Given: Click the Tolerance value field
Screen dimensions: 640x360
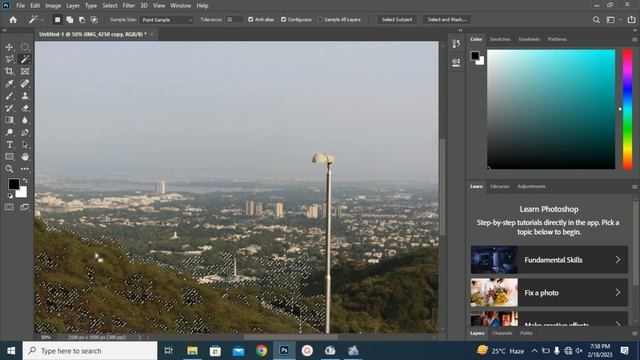Looking at the screenshot, I should [x=234, y=20].
